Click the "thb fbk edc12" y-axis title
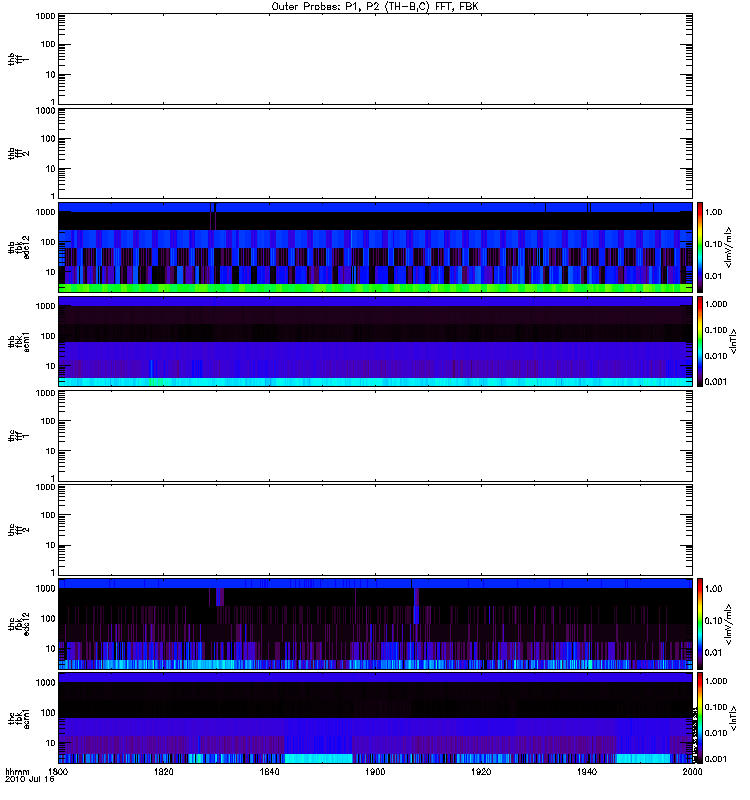This screenshot has height=800, width=750. point(18,247)
